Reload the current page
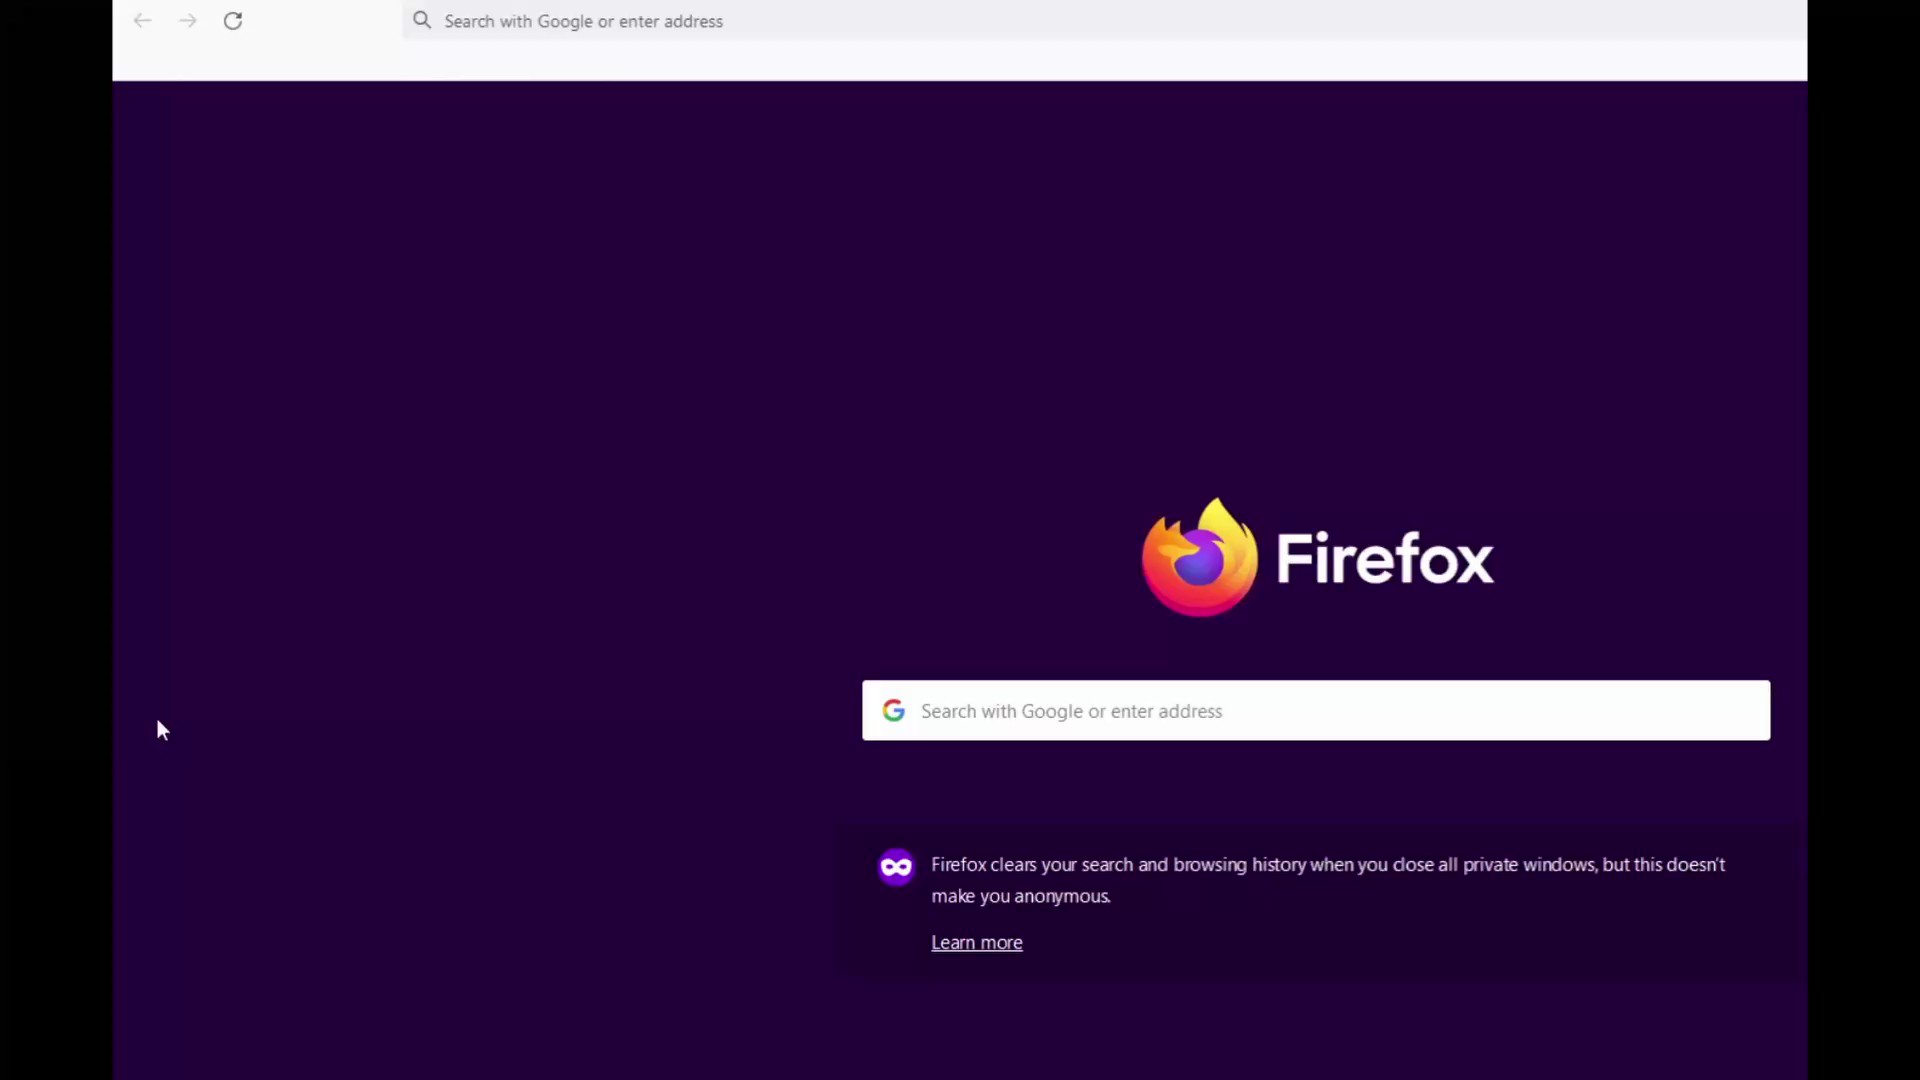Screen dimensions: 1920x1080 pyautogui.click(x=233, y=21)
